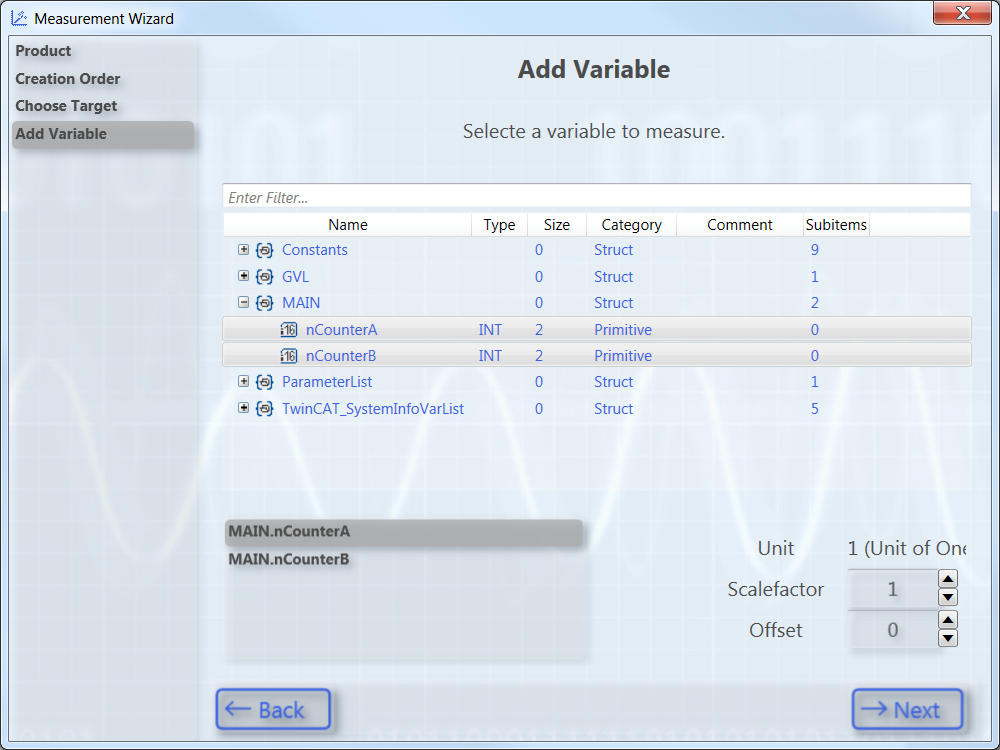This screenshot has width=1000, height=750.
Task: Click the Constants struct icon
Action: [x=265, y=250]
